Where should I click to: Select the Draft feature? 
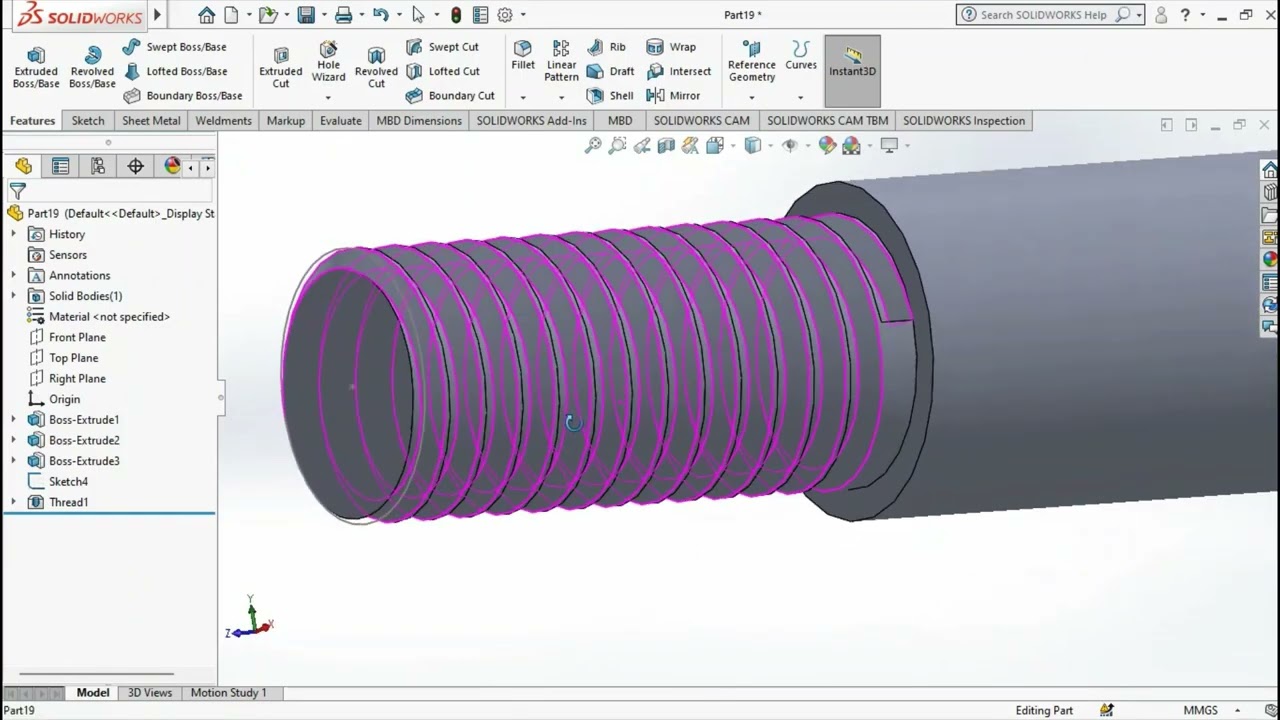tap(610, 71)
